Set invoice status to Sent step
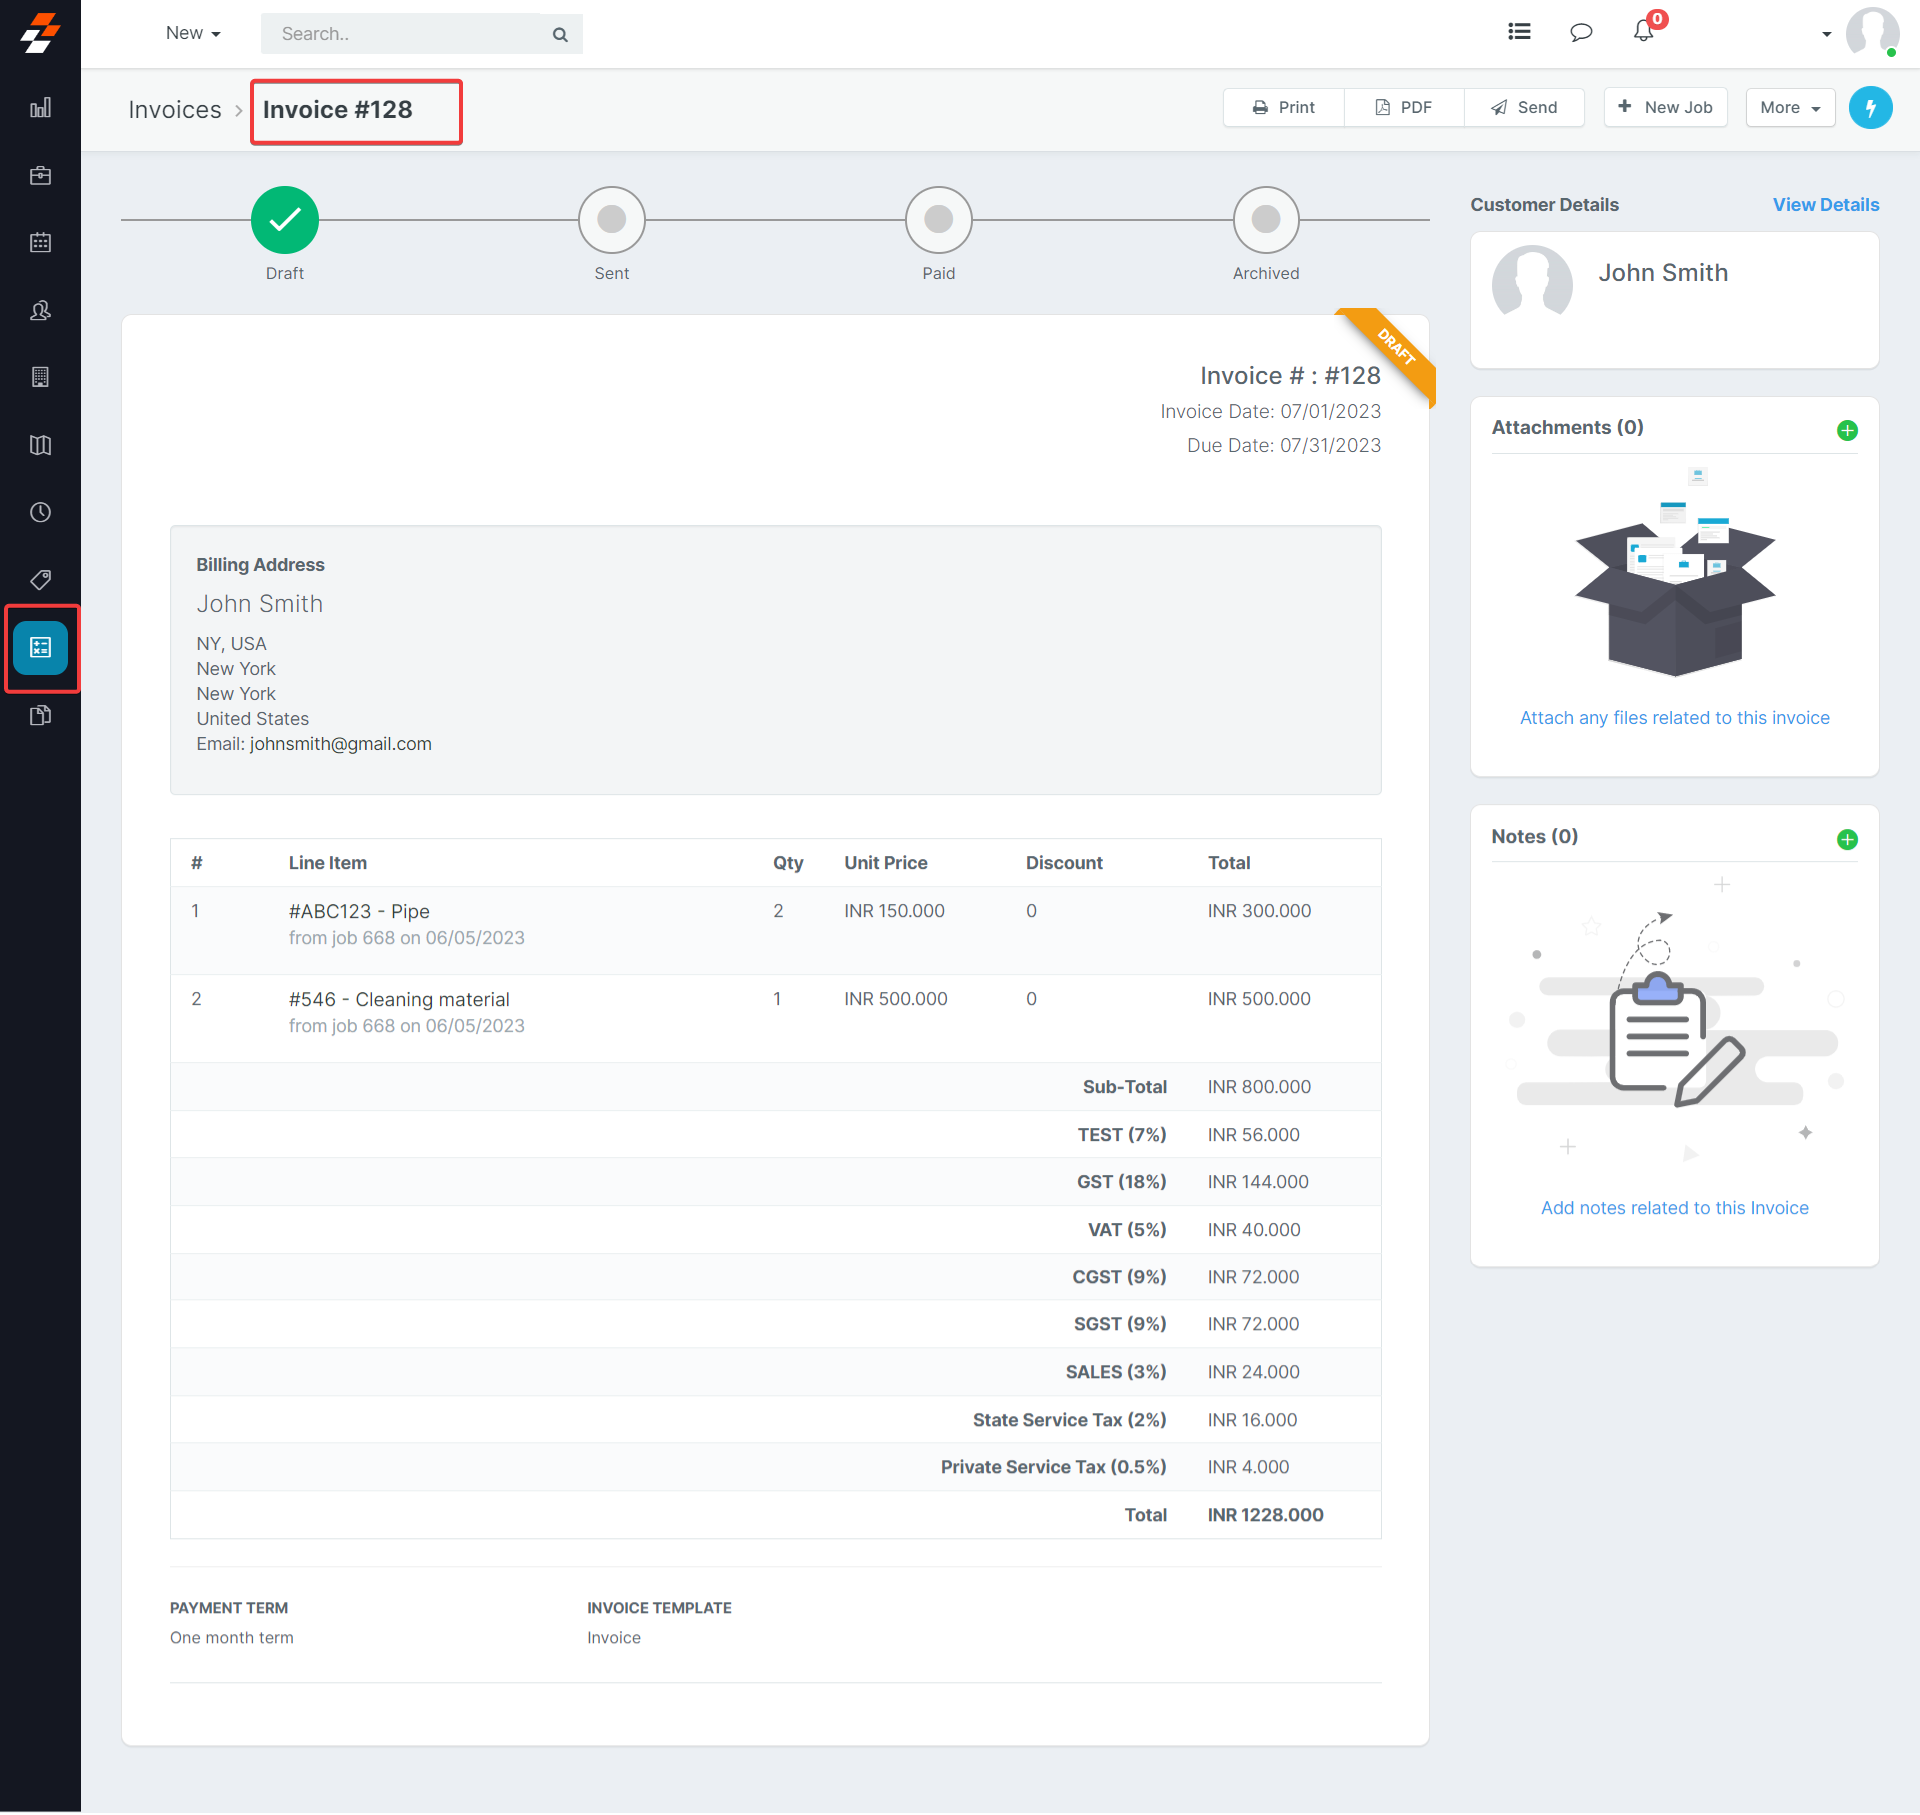This screenshot has width=1920, height=1815. pyautogui.click(x=611, y=220)
